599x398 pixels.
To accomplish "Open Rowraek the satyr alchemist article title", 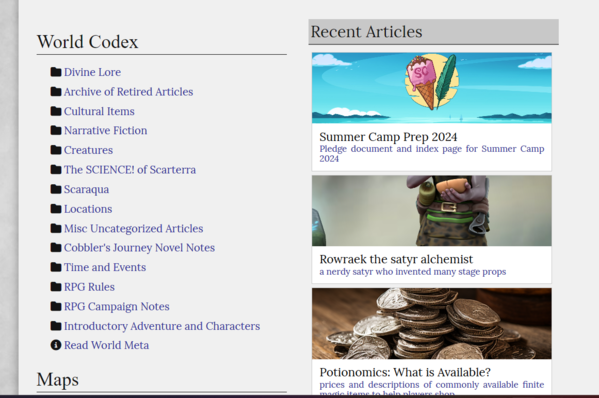I will 396,259.
